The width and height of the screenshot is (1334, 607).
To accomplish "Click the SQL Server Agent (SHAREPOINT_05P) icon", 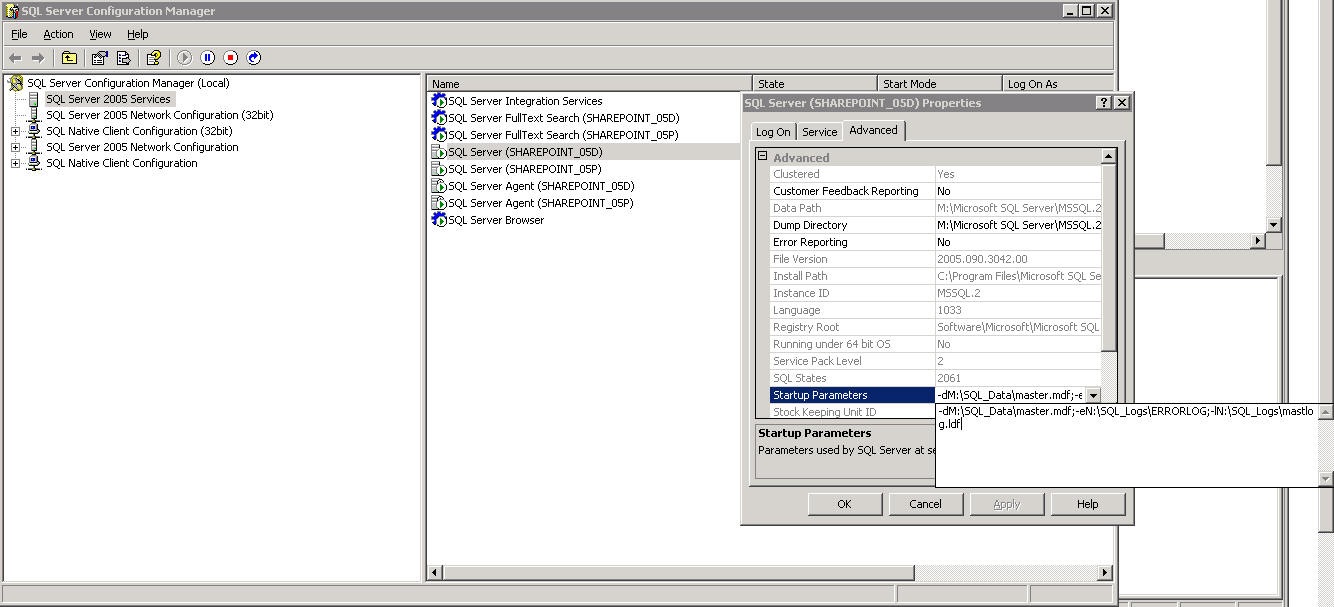I will tap(439, 203).
